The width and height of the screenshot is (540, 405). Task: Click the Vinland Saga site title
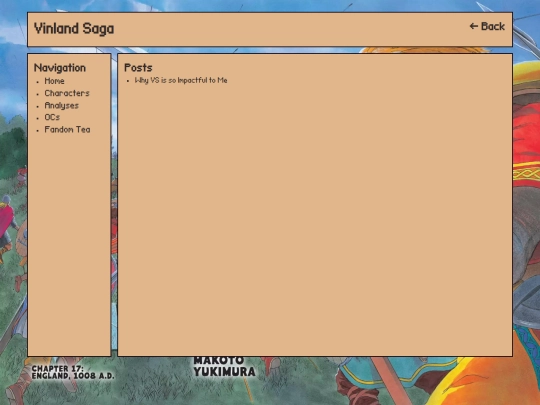(x=74, y=29)
